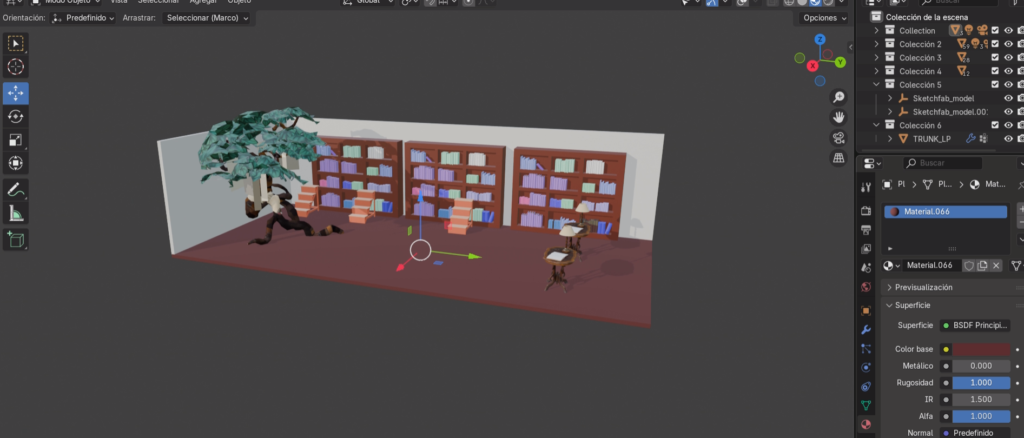Open the Object Constraints properties tab
Screen dimensions: 1024x438
[x=866, y=386]
